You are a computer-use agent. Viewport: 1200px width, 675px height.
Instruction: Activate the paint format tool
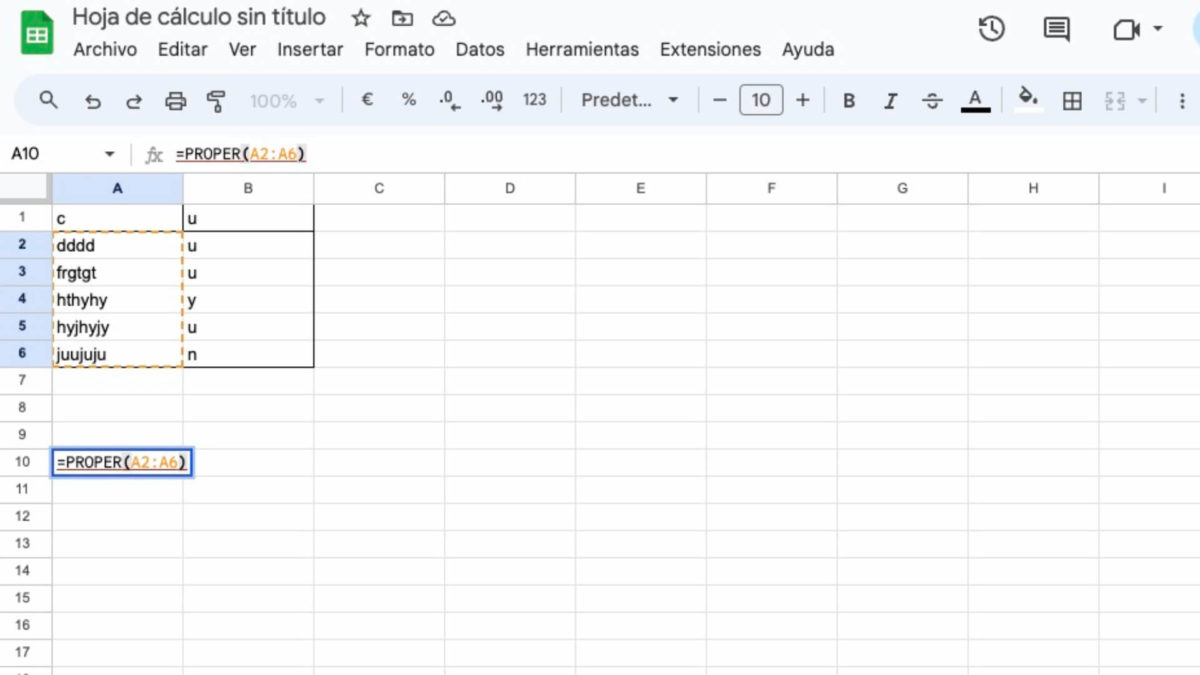coord(215,101)
